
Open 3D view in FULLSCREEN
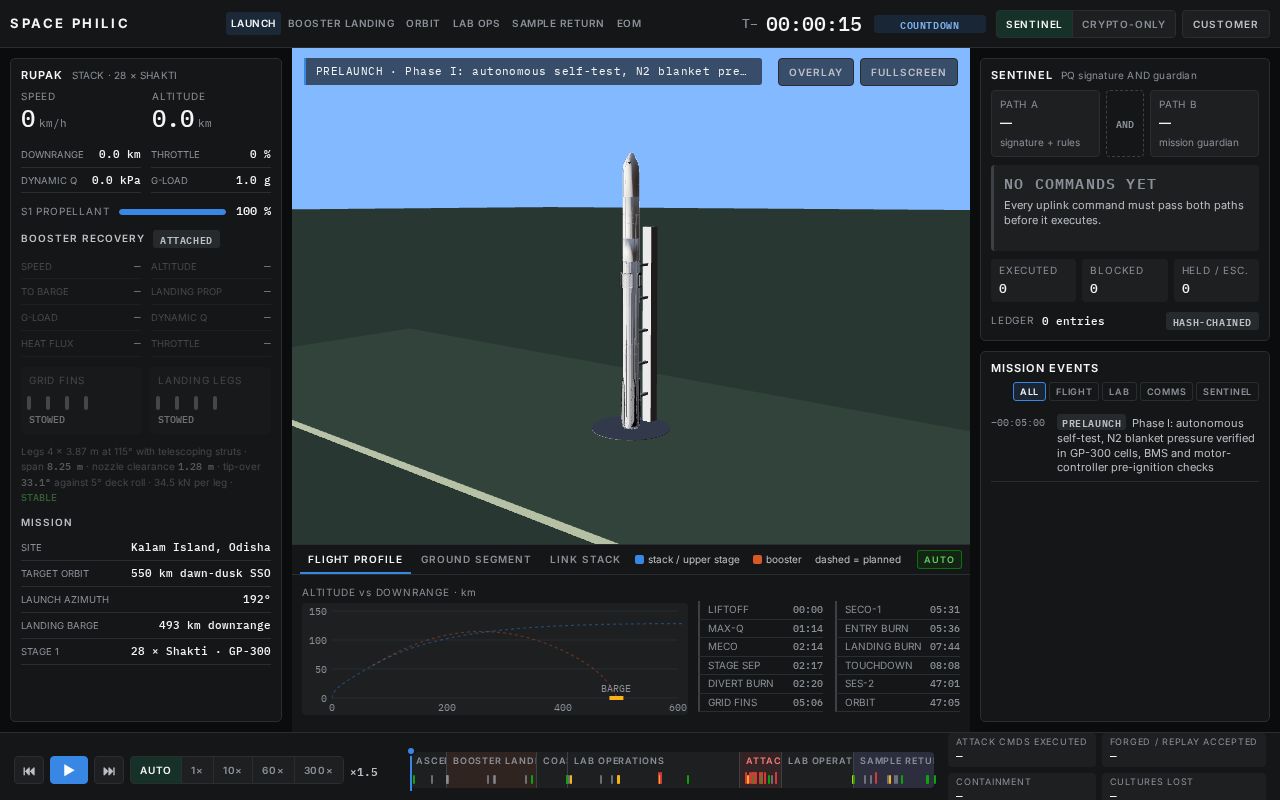(909, 72)
